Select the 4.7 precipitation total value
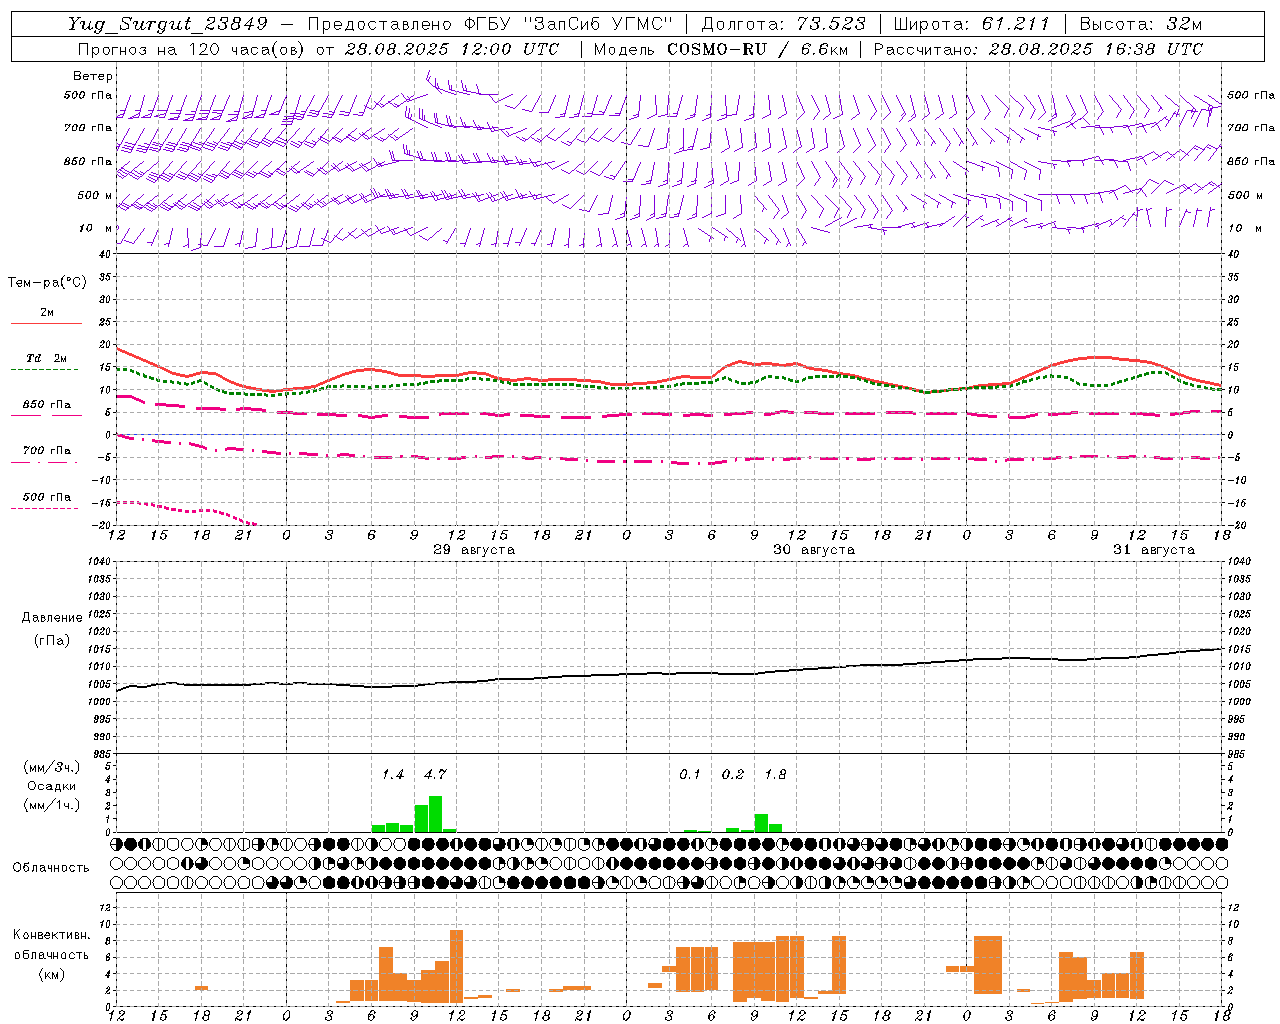 pos(435,774)
